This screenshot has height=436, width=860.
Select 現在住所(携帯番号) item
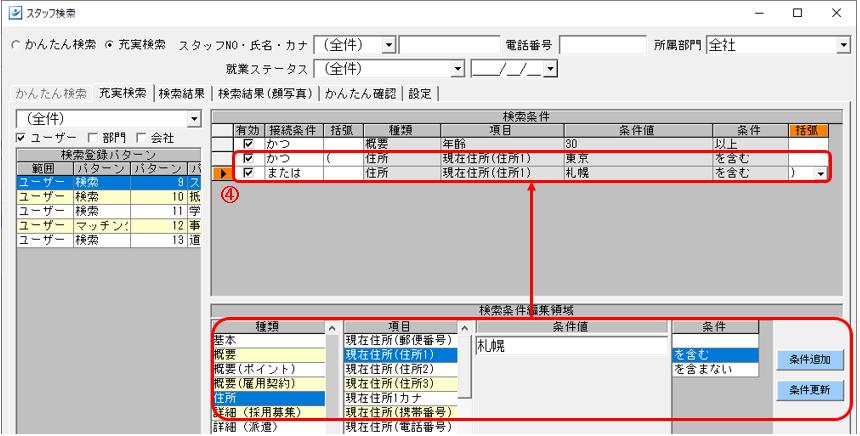pos(400,412)
